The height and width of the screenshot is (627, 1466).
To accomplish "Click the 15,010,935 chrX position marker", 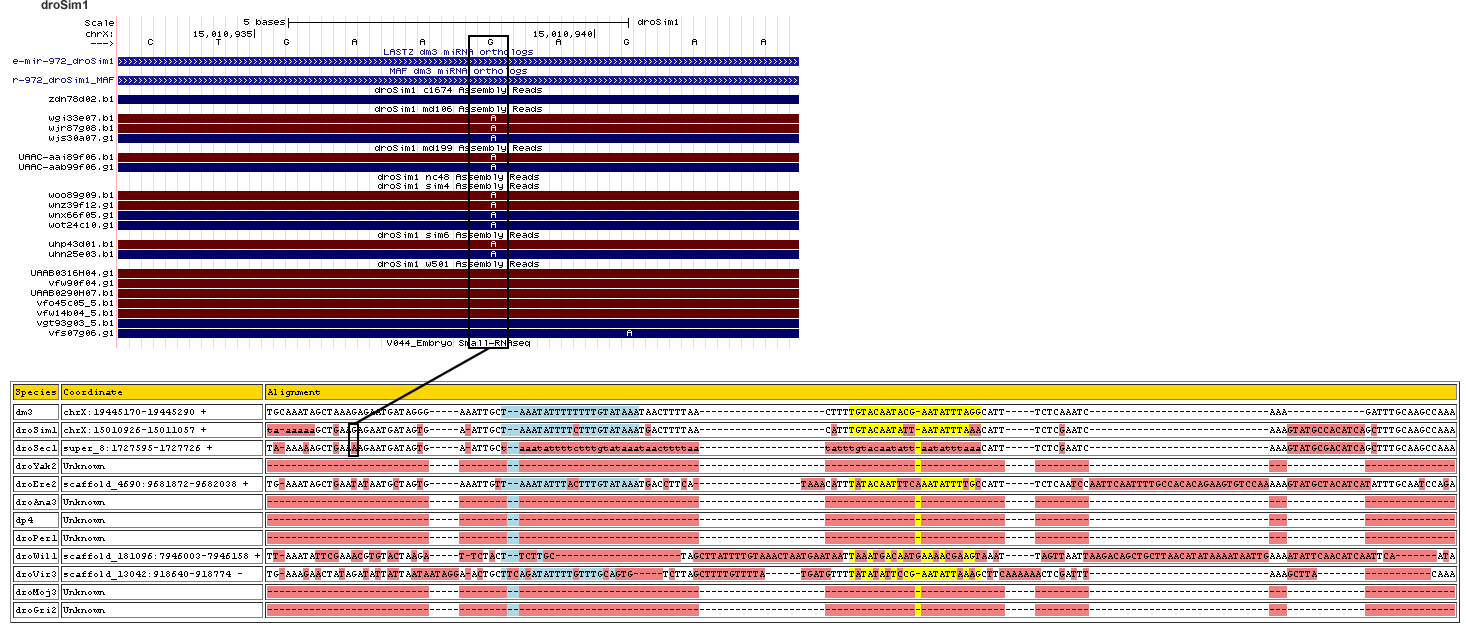I will tap(224, 33).
